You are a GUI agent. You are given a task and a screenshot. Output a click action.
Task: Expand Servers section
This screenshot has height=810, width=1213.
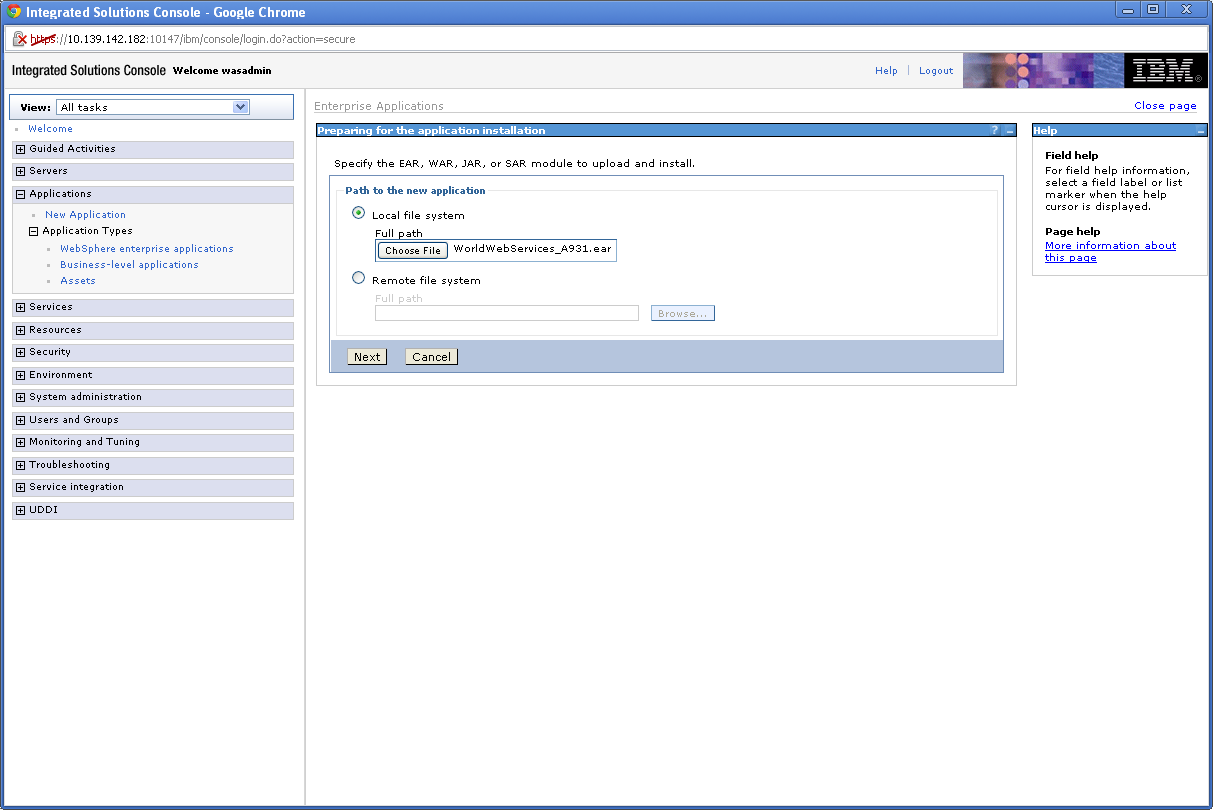tap(20, 171)
